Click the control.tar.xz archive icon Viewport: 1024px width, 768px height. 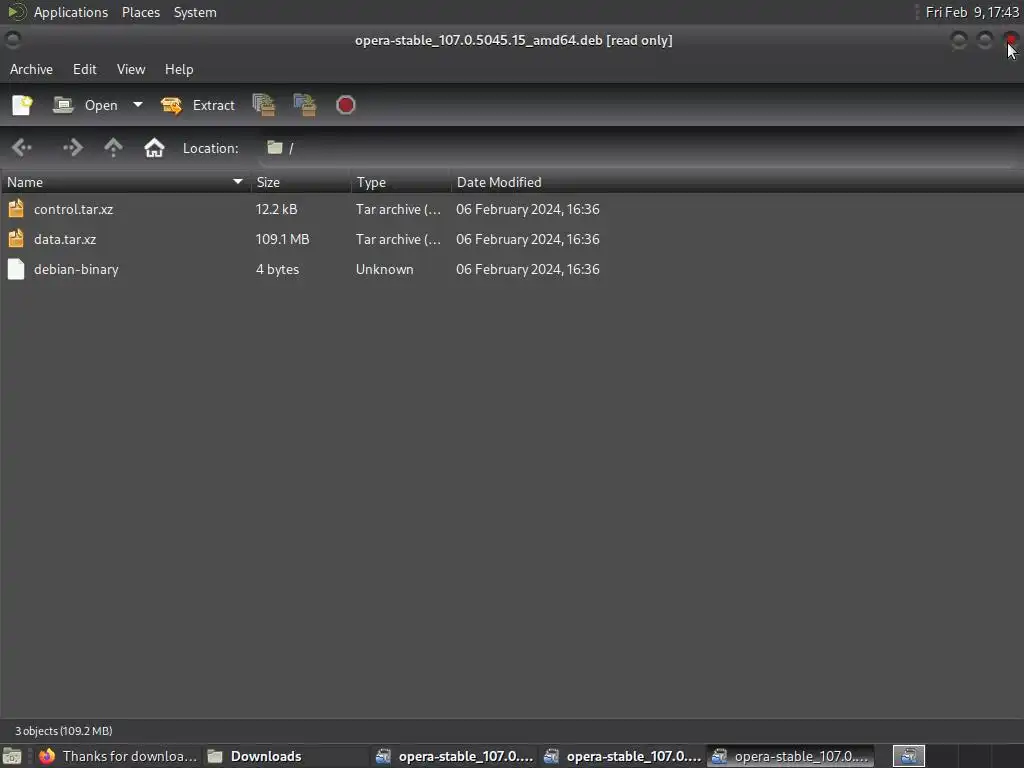[16, 208]
